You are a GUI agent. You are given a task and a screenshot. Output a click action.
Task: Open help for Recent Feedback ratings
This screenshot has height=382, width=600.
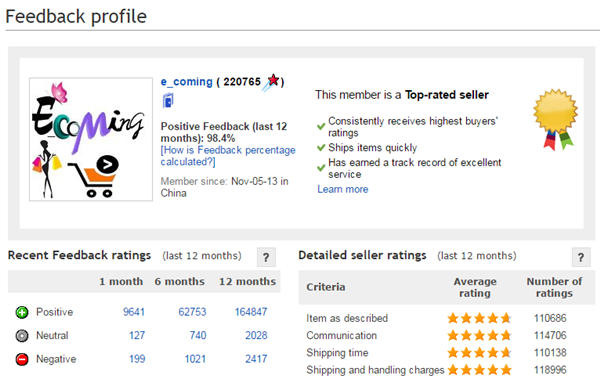pyautogui.click(x=266, y=257)
